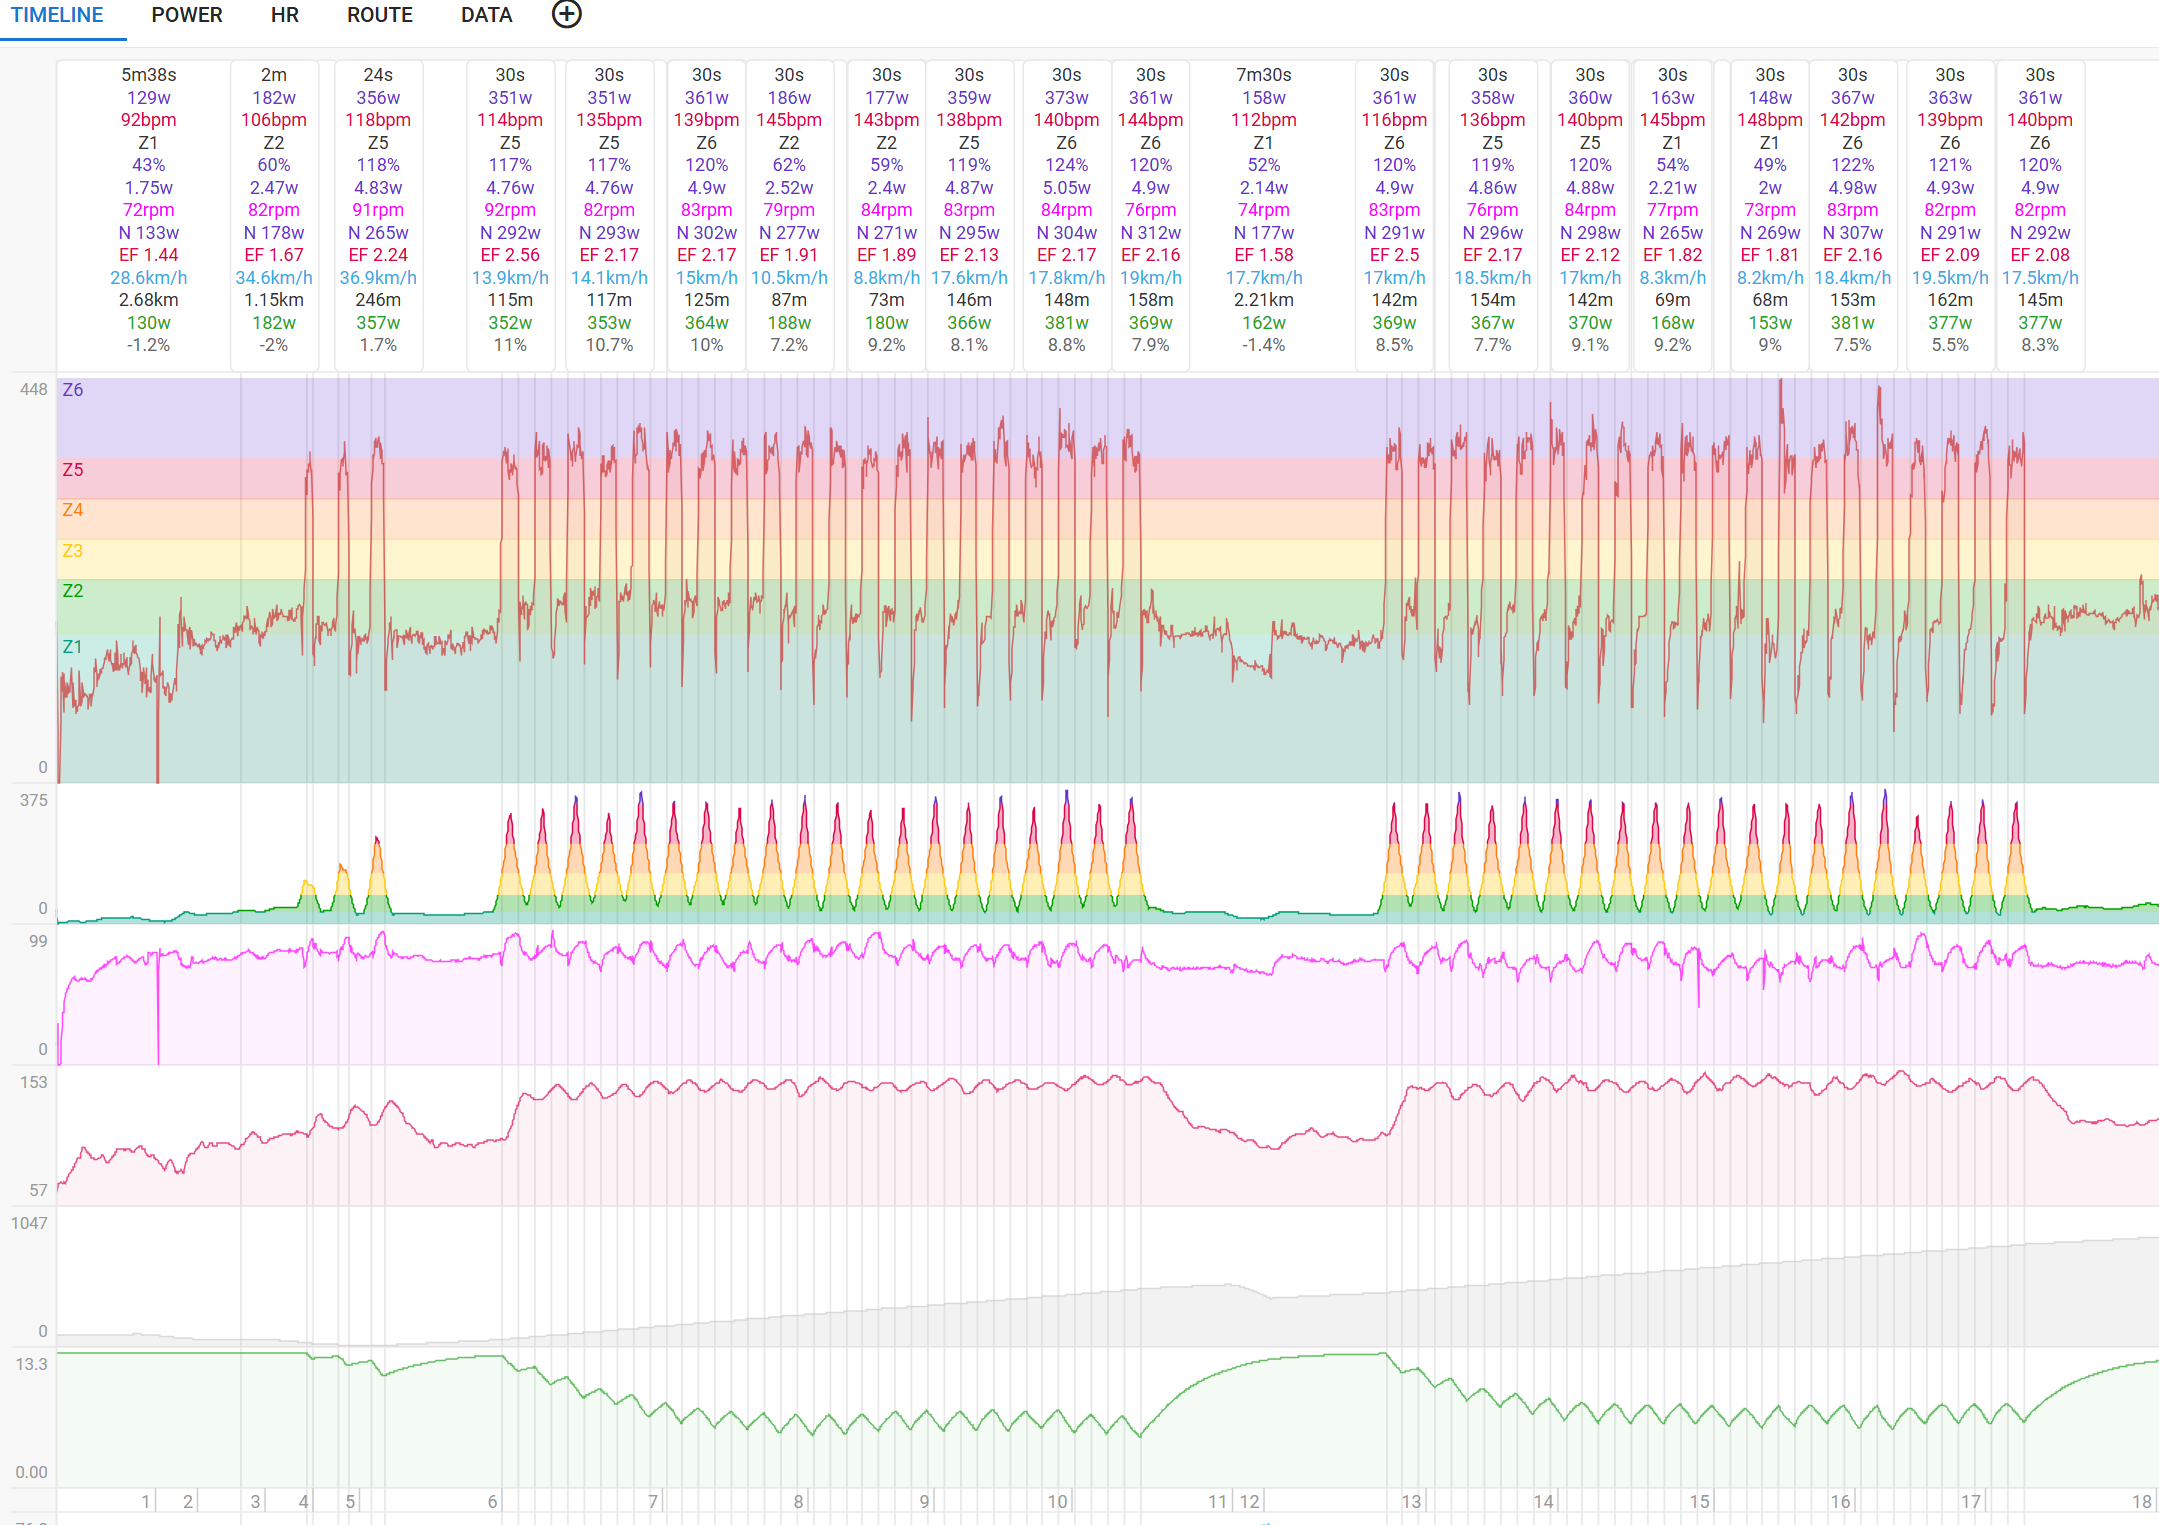
Task: Select the TIMELINE tab
Action: click(57, 15)
